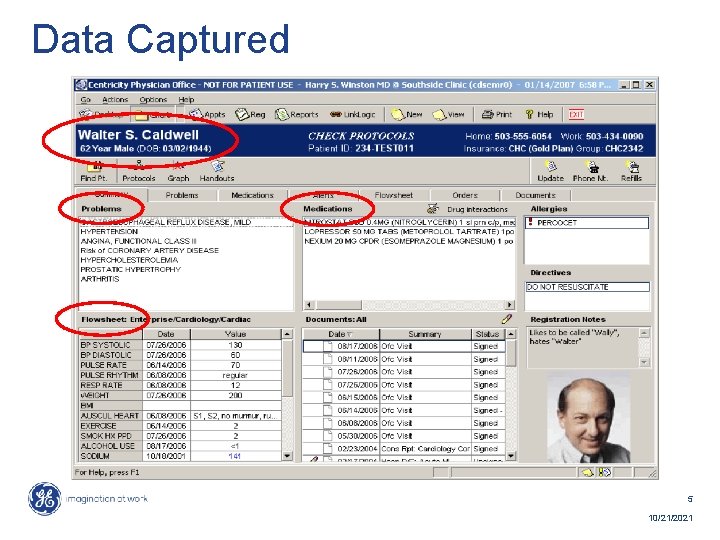Screen dimensions: 720x540
Task: Click Flowsheet scrollbar down arrow
Action: (x=287, y=456)
